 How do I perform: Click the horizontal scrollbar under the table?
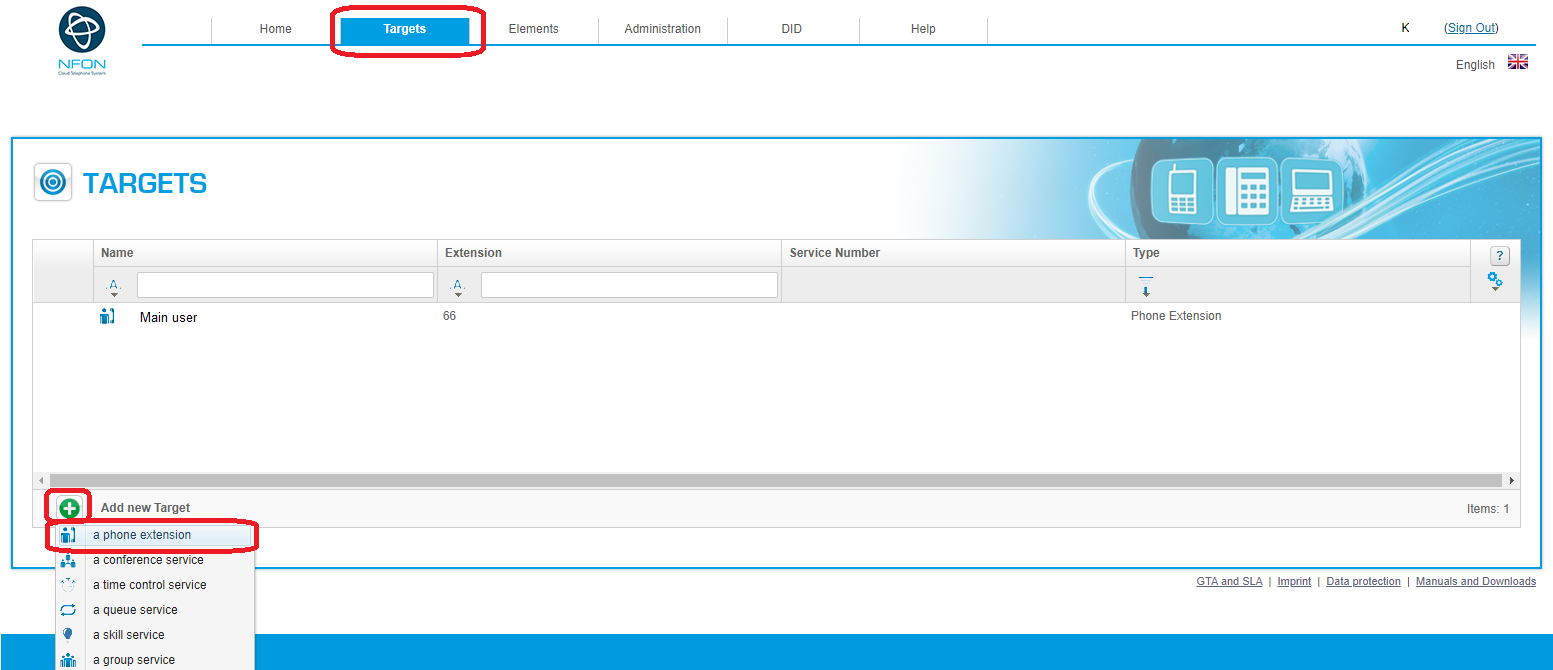click(775, 481)
